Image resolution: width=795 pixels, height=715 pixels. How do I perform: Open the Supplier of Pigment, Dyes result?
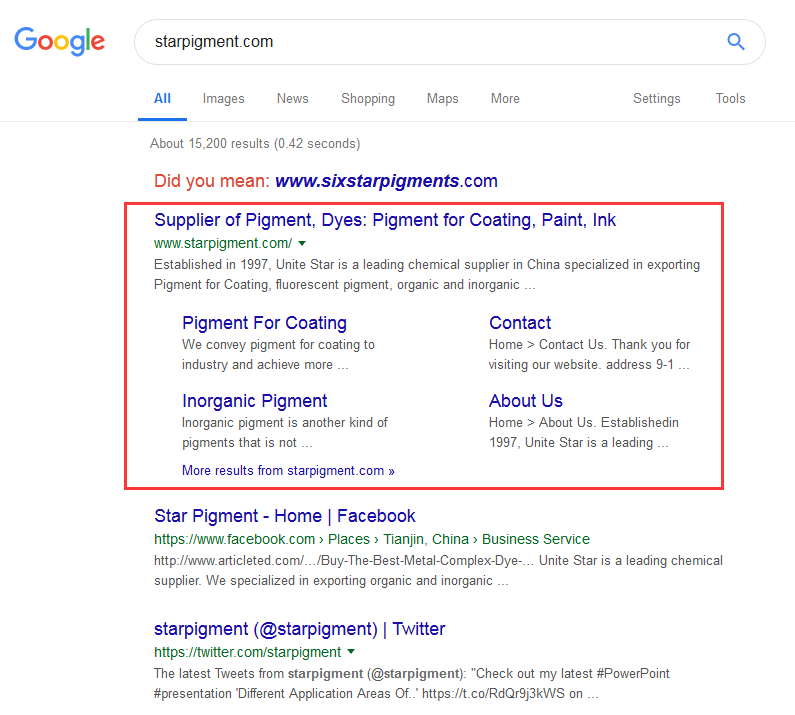point(385,220)
